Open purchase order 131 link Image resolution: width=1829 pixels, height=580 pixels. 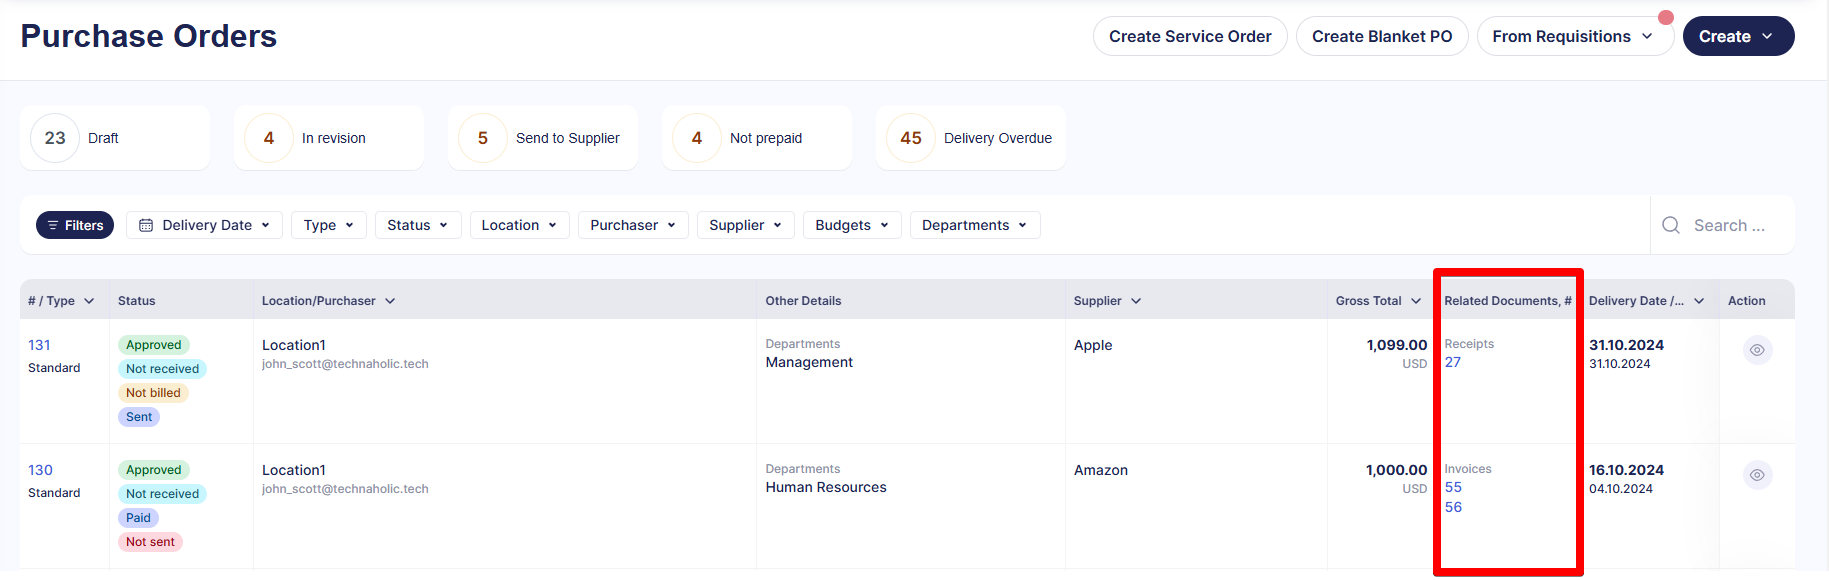click(x=39, y=345)
